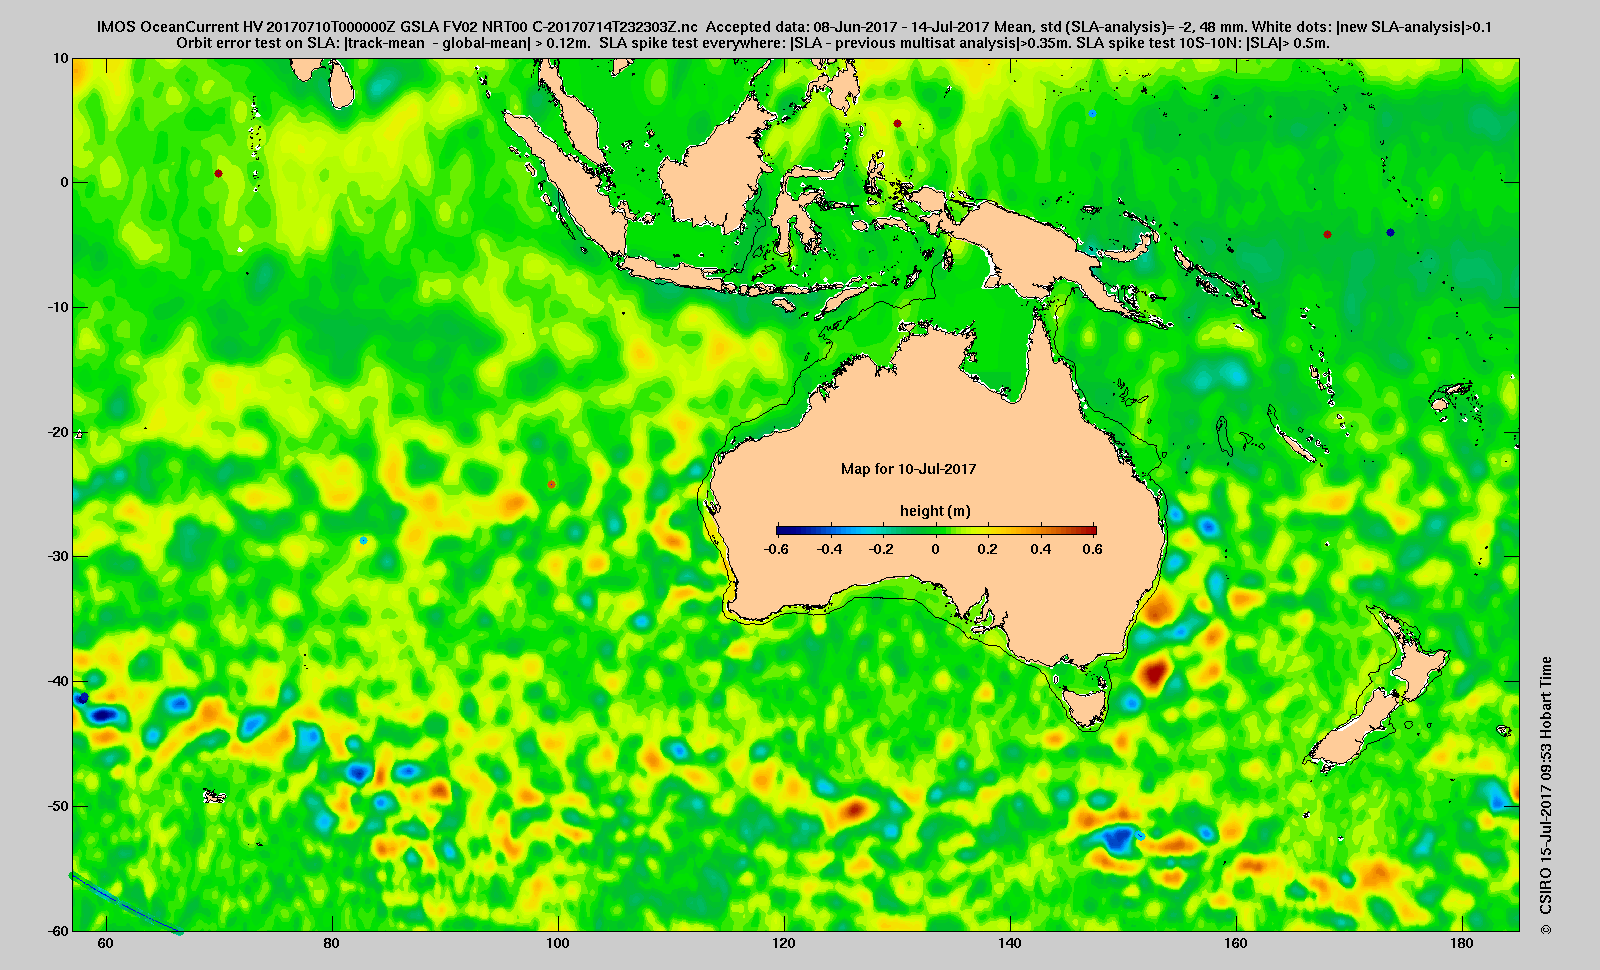Click the longitude 160 axis label

tap(1236, 944)
